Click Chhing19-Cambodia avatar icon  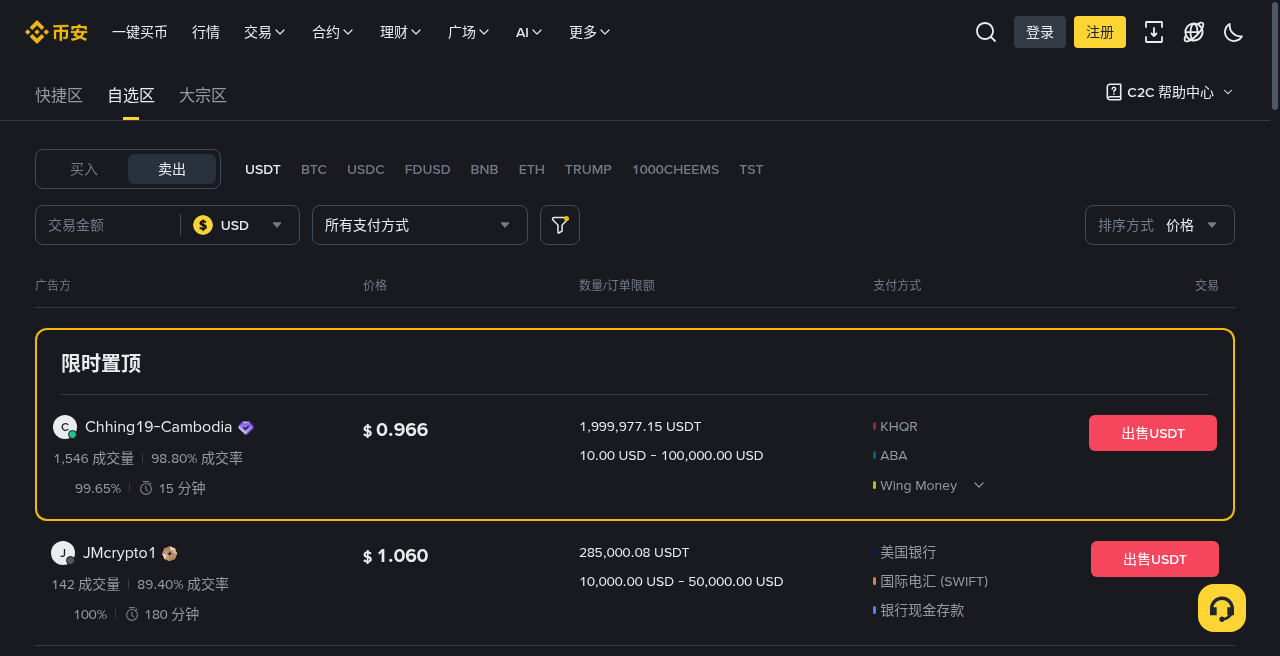[x=65, y=427]
